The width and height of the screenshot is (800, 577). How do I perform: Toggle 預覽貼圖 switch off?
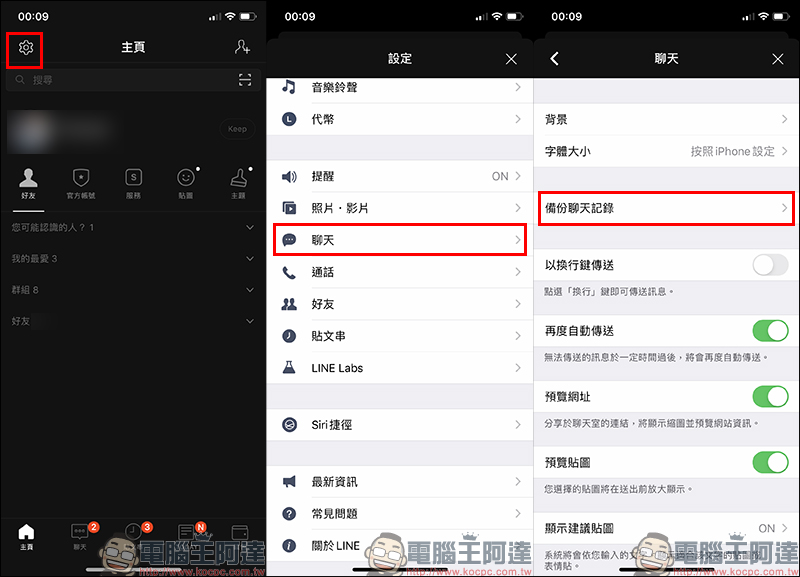pos(770,462)
